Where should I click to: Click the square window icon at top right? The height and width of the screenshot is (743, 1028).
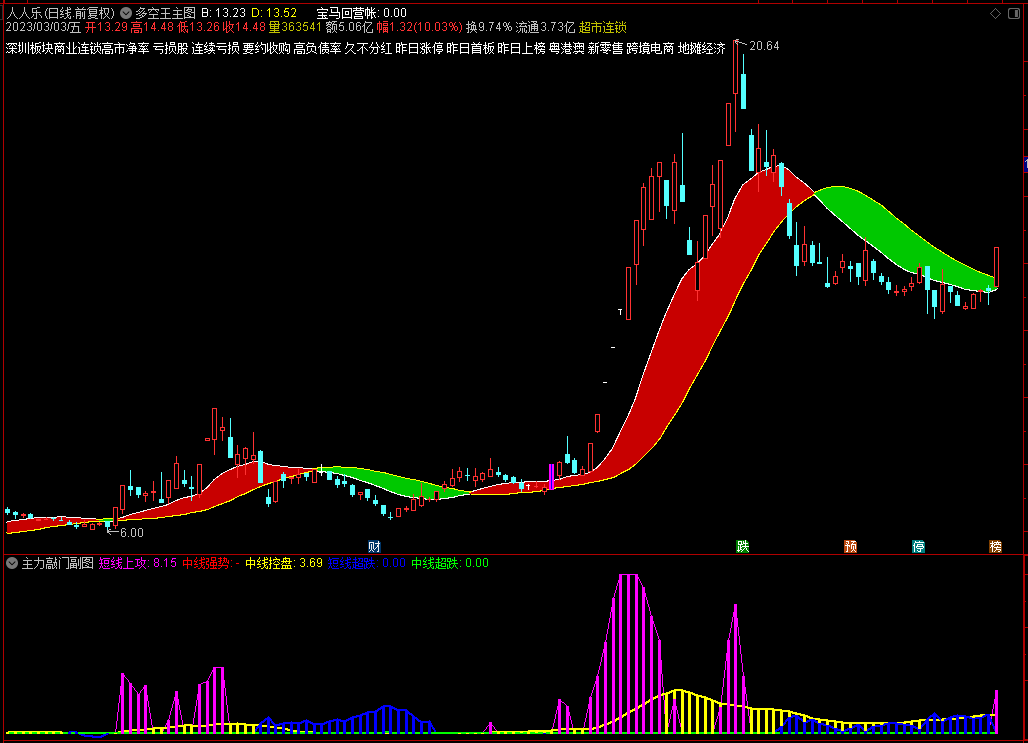point(1014,13)
